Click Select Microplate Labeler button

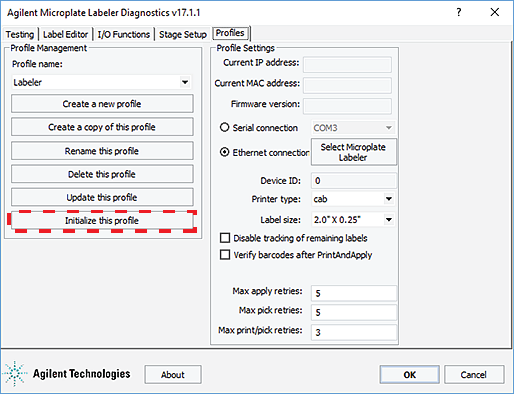click(x=354, y=152)
